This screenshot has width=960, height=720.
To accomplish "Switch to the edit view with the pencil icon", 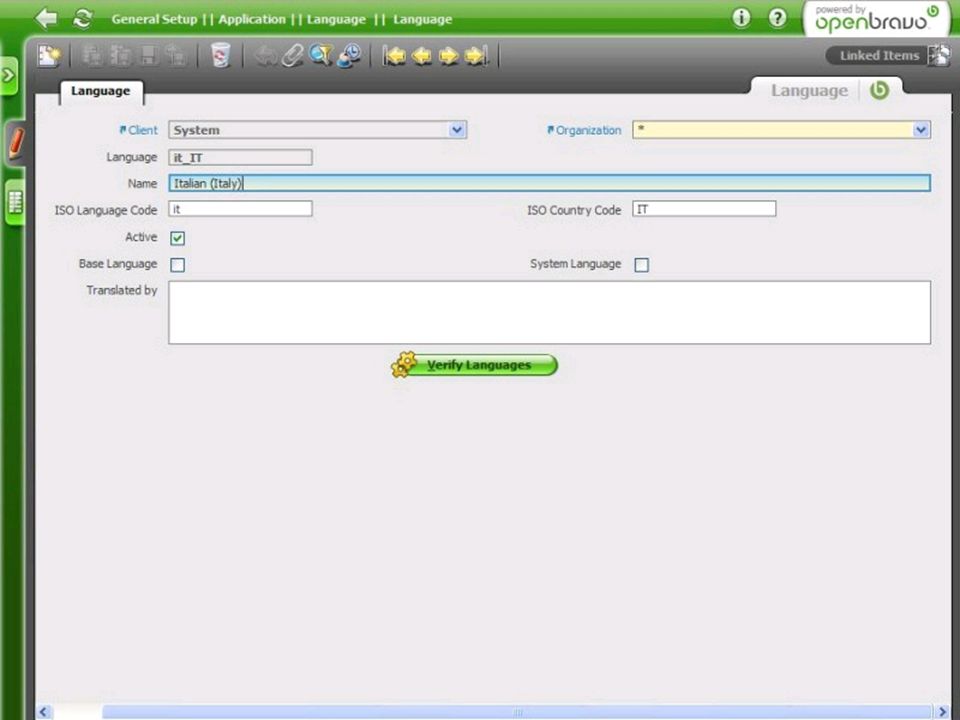I will pos(15,143).
